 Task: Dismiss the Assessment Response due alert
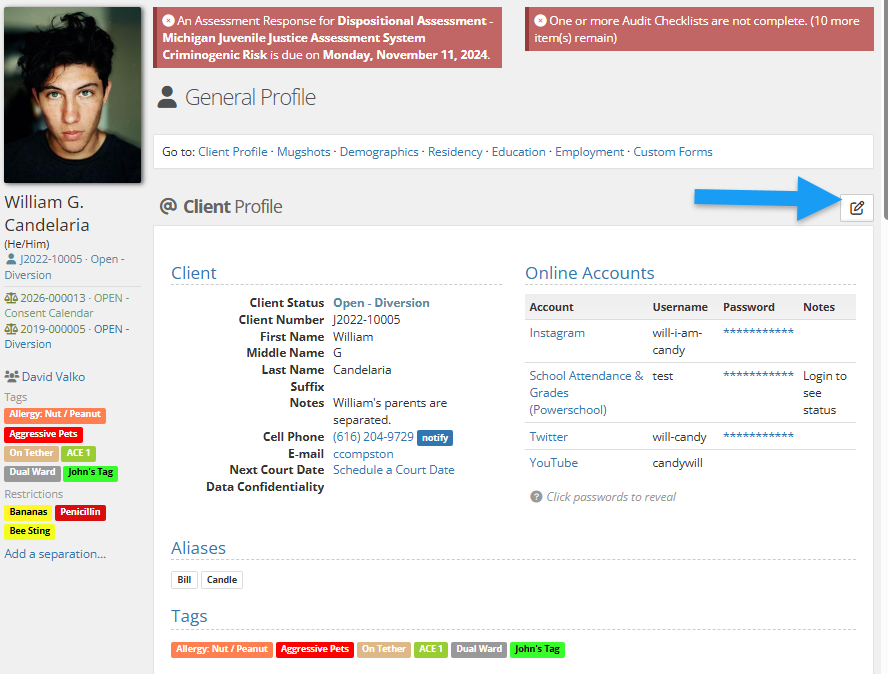coord(168,21)
